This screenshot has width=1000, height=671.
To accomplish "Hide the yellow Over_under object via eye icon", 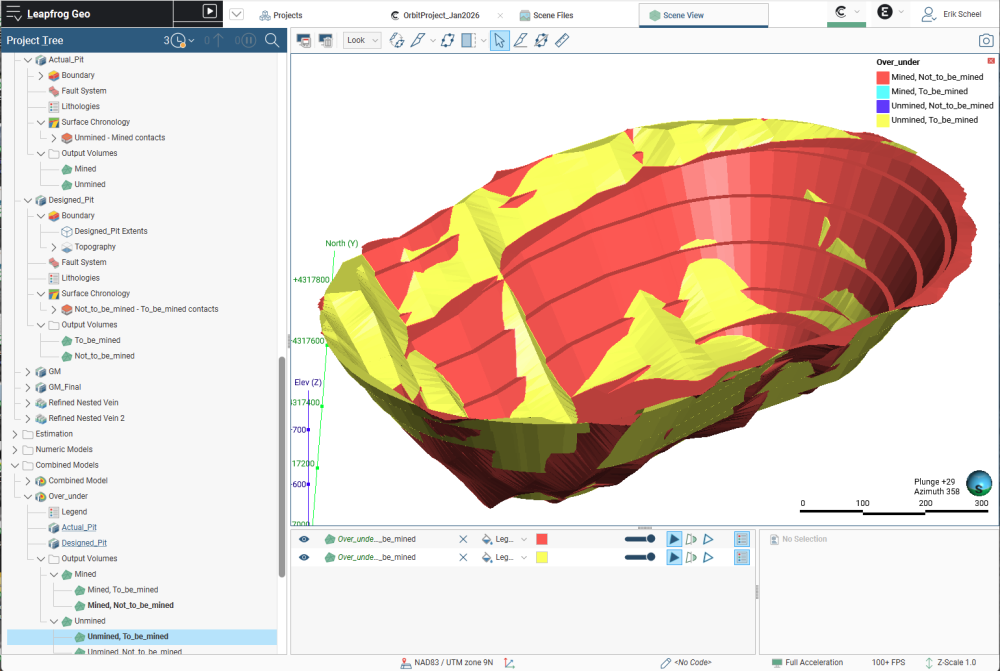I will (304, 557).
